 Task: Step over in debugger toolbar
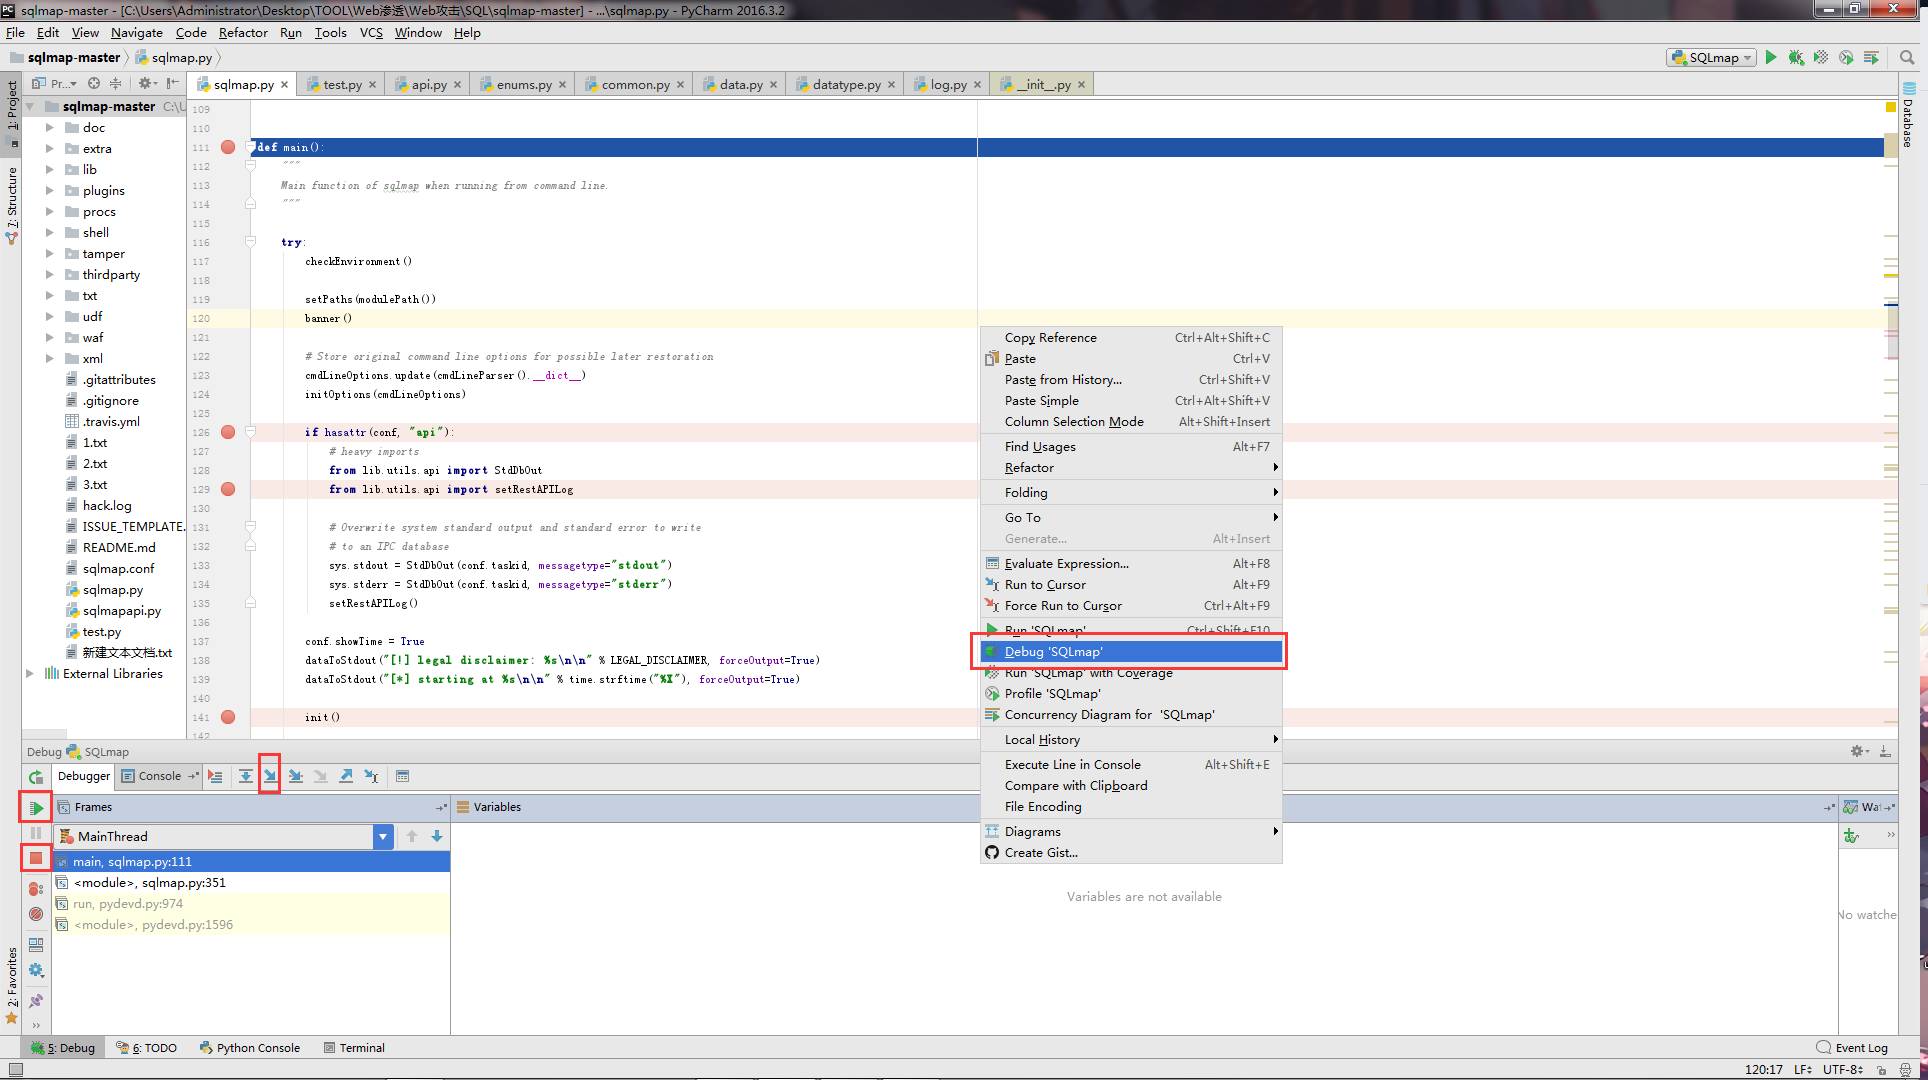tap(245, 776)
